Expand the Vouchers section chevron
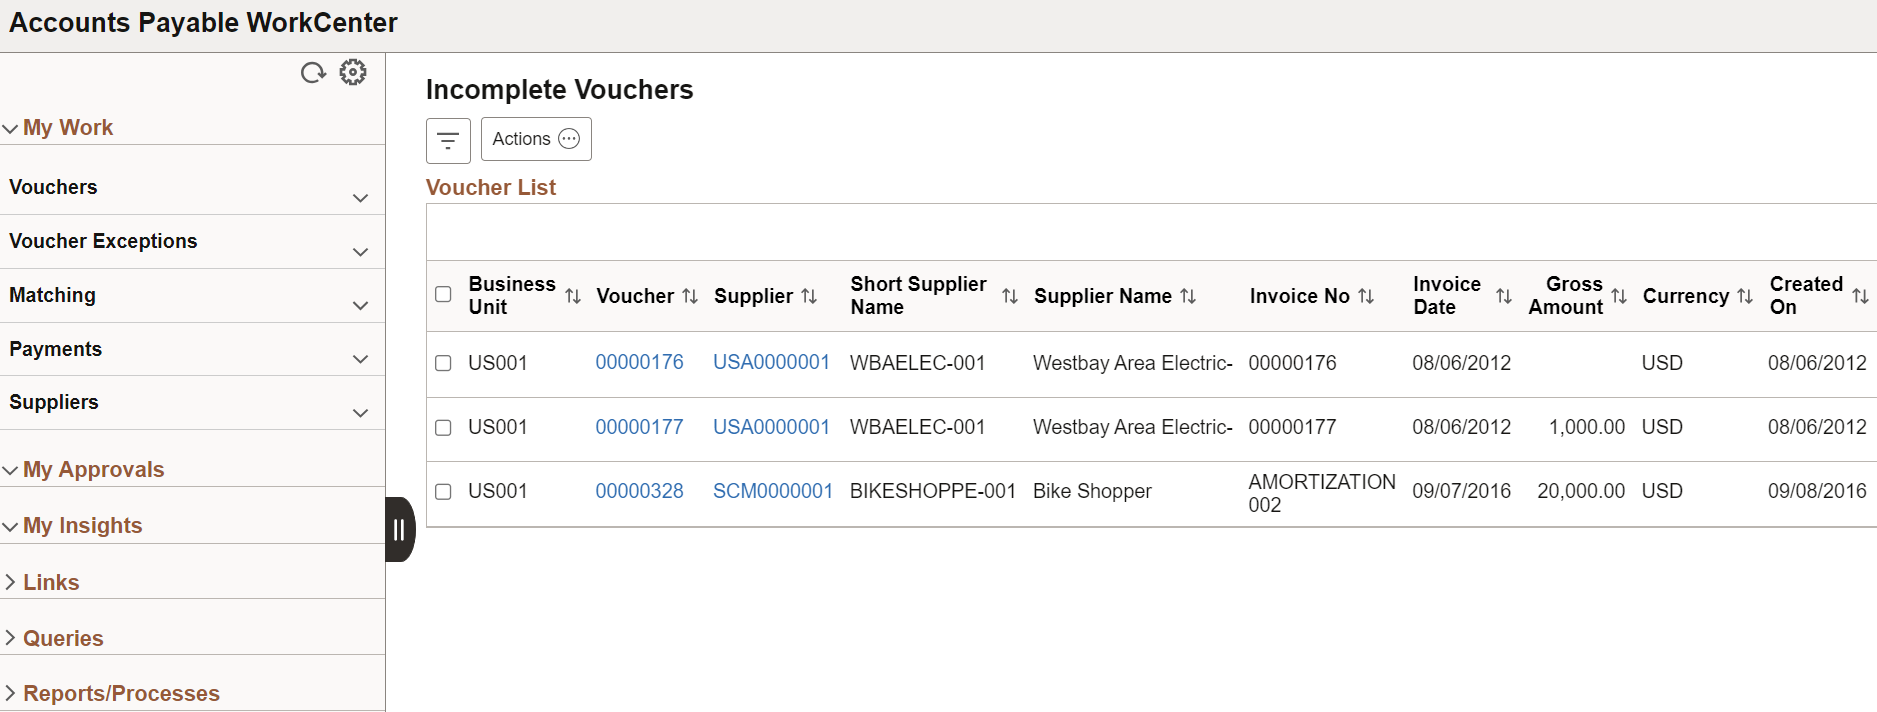1877x712 pixels. pyautogui.click(x=361, y=198)
